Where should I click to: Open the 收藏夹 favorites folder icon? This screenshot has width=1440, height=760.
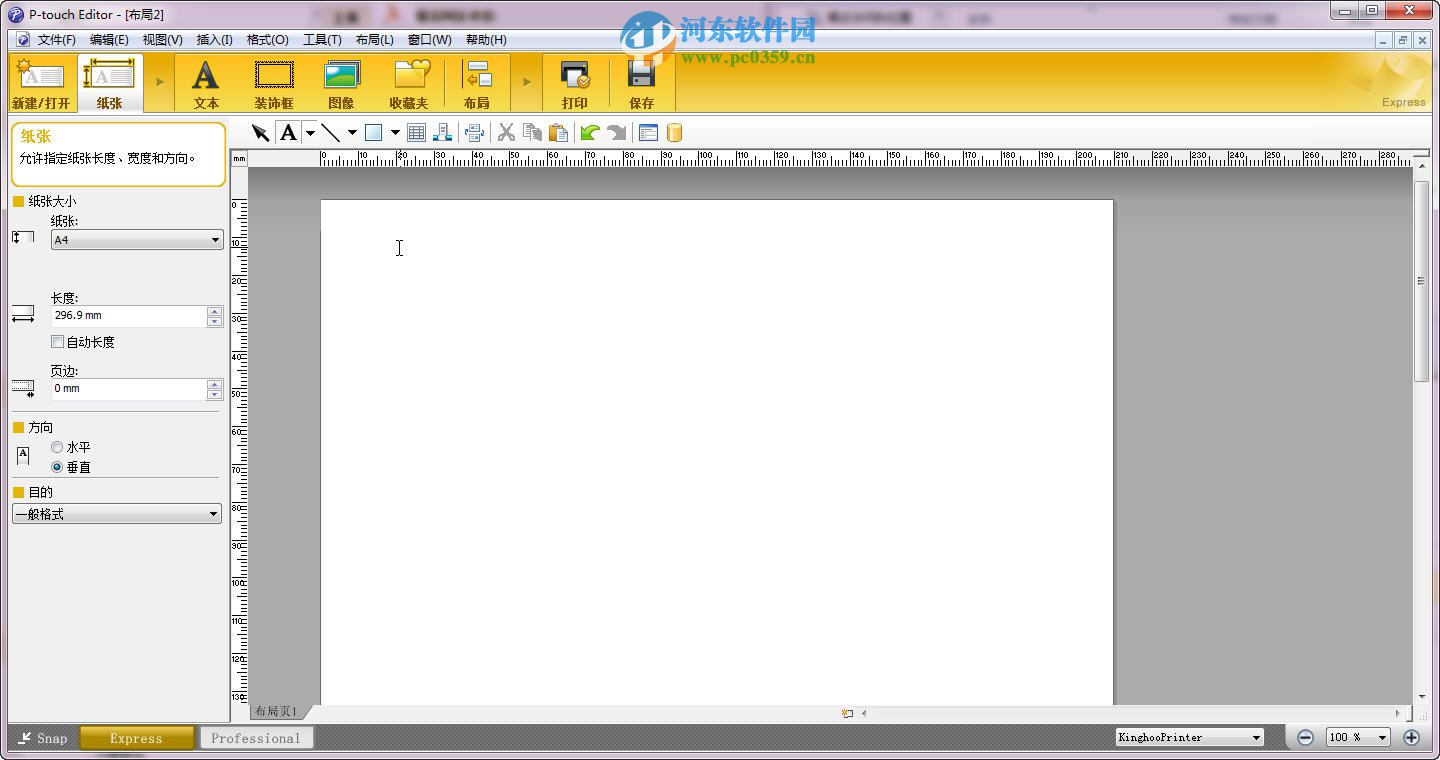pyautogui.click(x=409, y=82)
